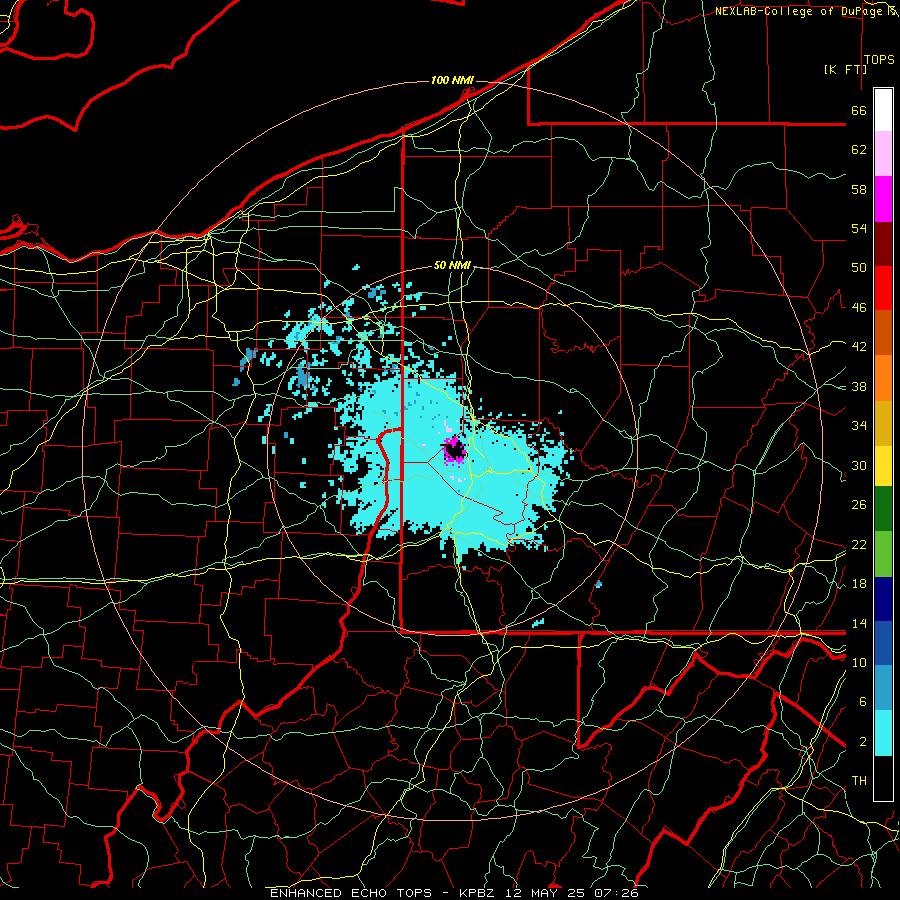Screen dimensions: 900x900
Task: Click the 66 legend value
Action: tap(859, 111)
